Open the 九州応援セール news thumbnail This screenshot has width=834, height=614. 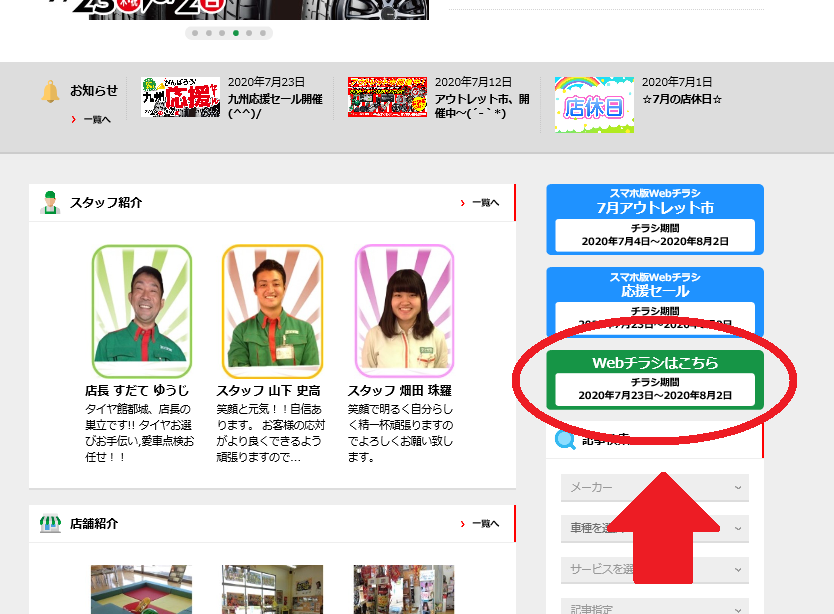pos(181,98)
